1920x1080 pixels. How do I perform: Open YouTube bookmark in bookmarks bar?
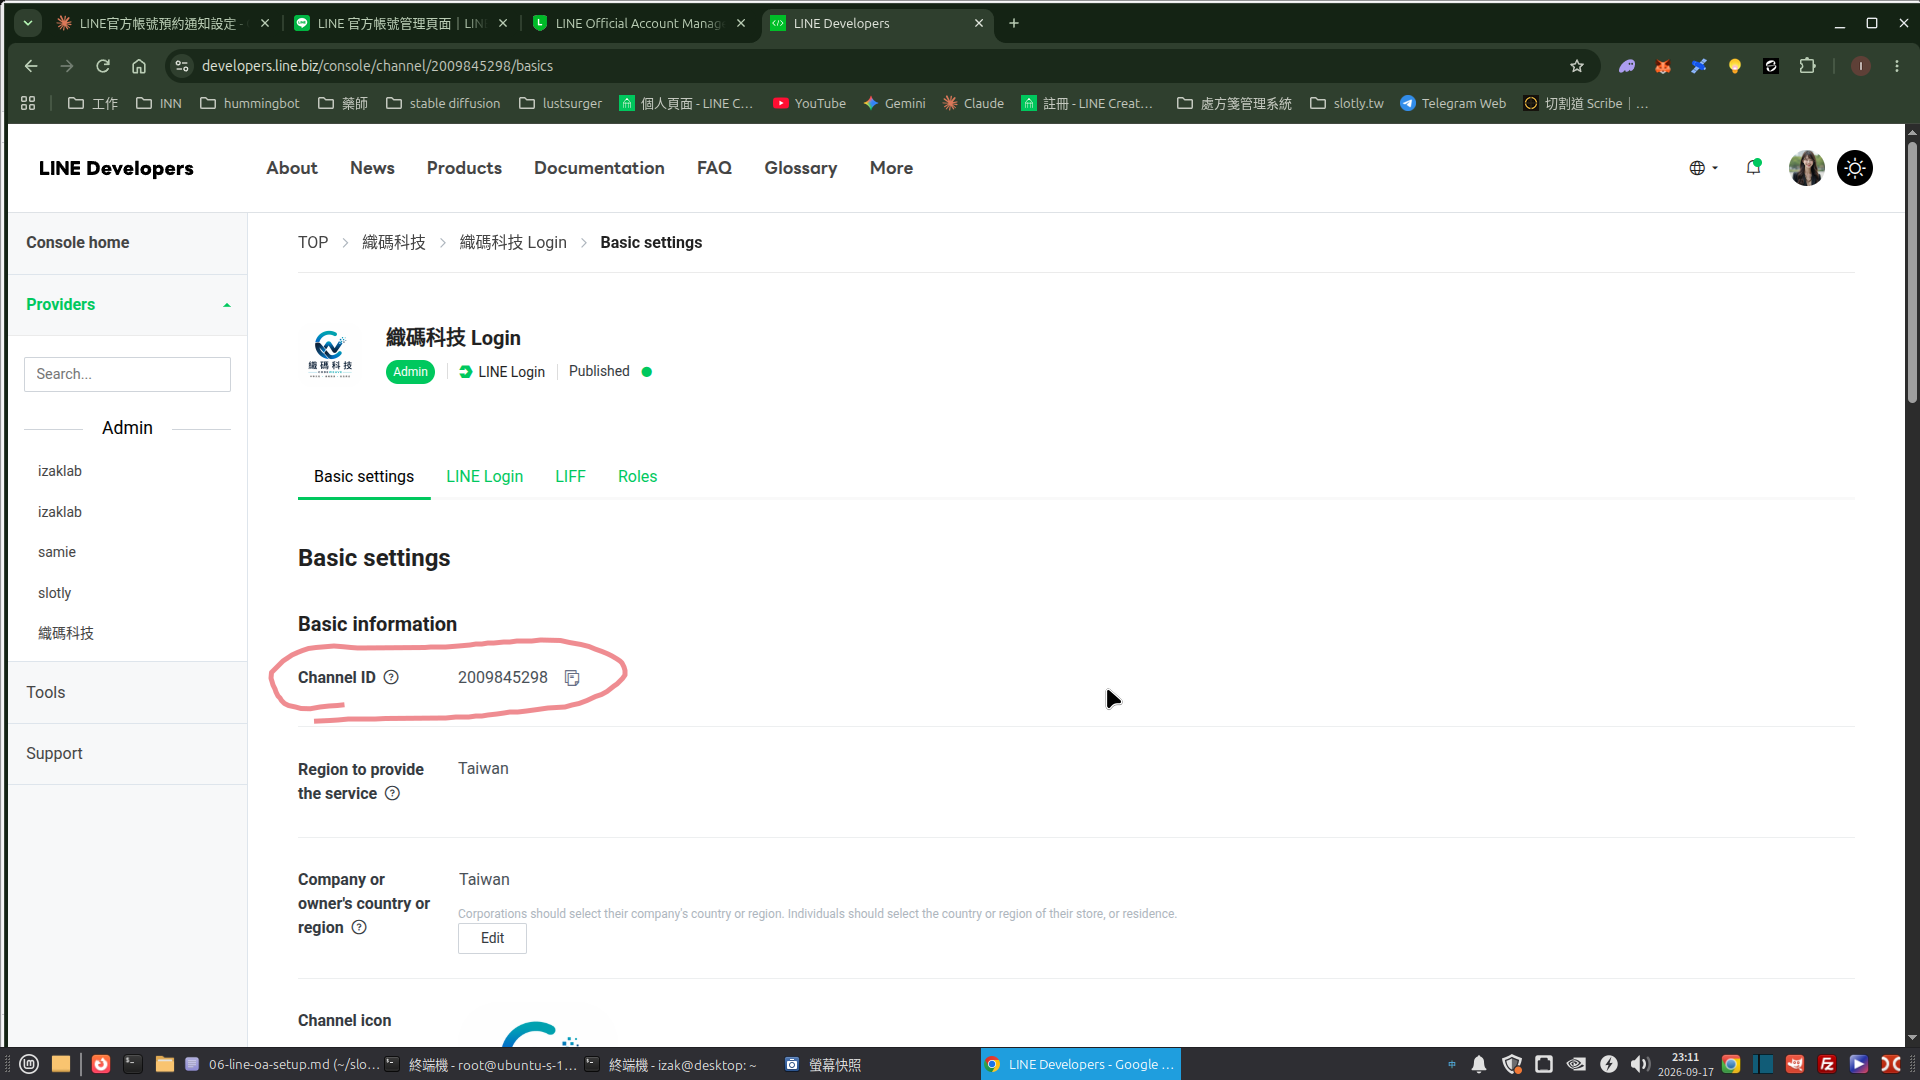(x=809, y=103)
